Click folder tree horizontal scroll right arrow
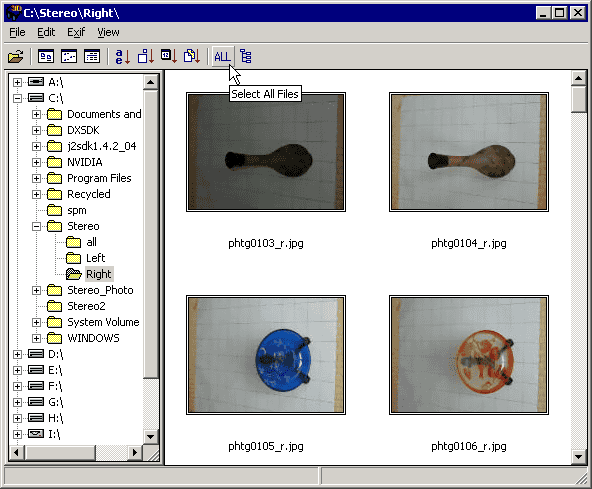Viewport: 592px width, 489px height. [x=135, y=452]
